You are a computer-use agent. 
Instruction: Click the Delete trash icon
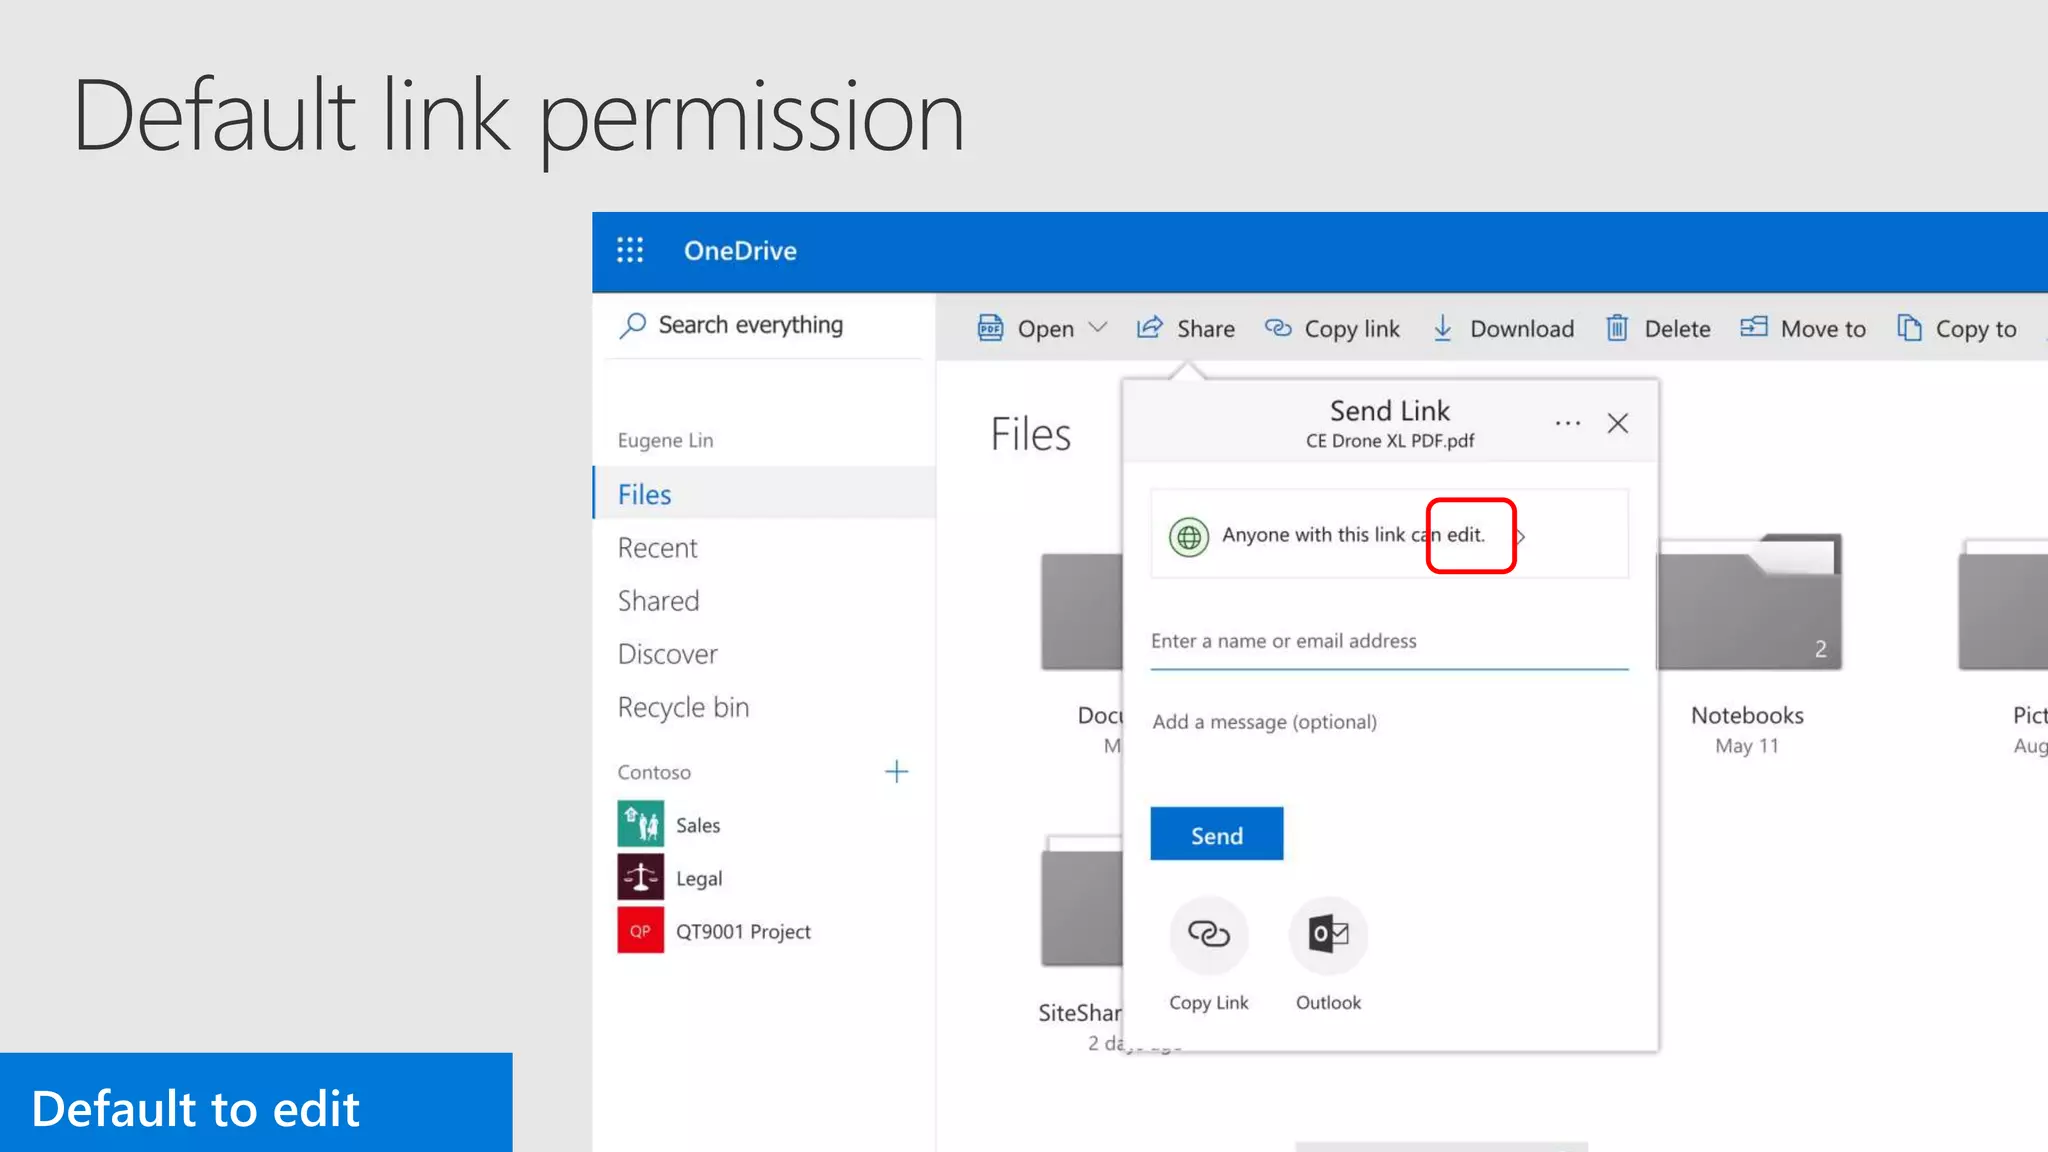pos(1617,328)
